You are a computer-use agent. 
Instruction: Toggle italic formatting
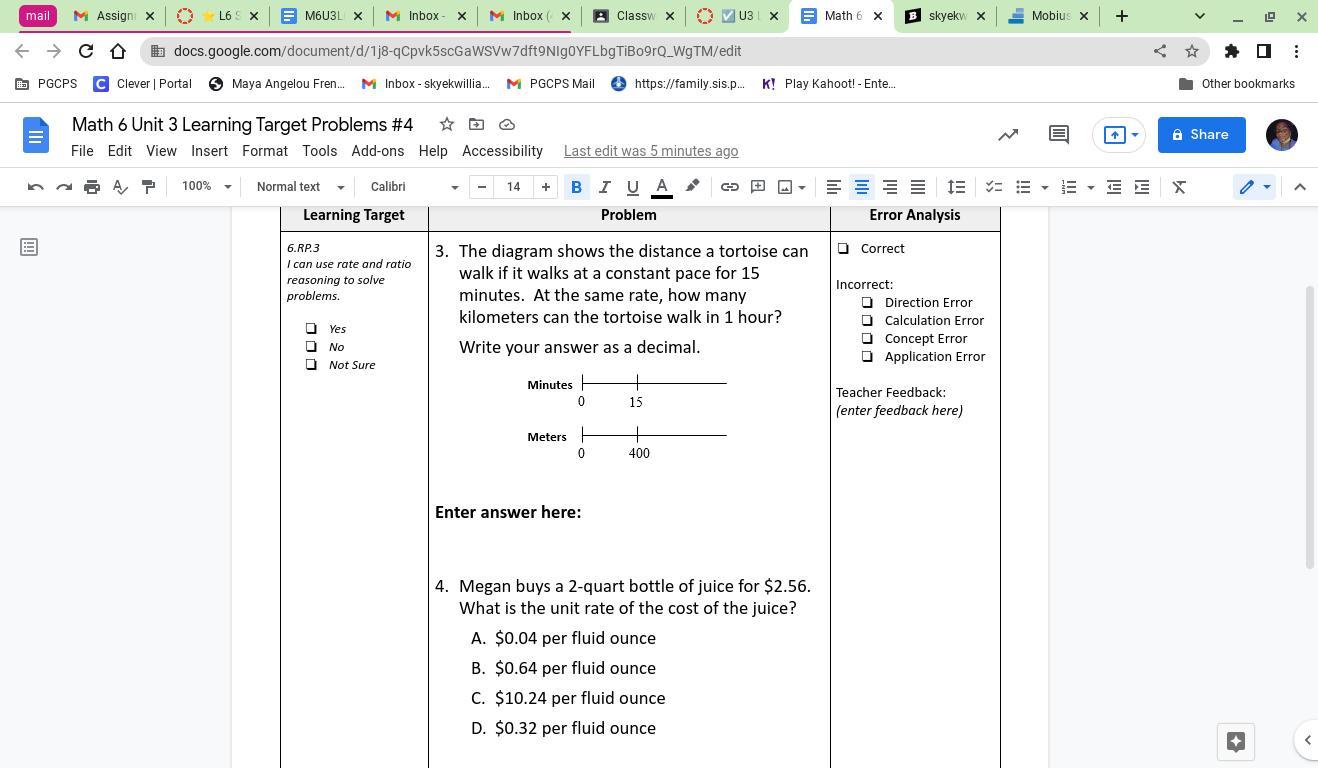[604, 187]
